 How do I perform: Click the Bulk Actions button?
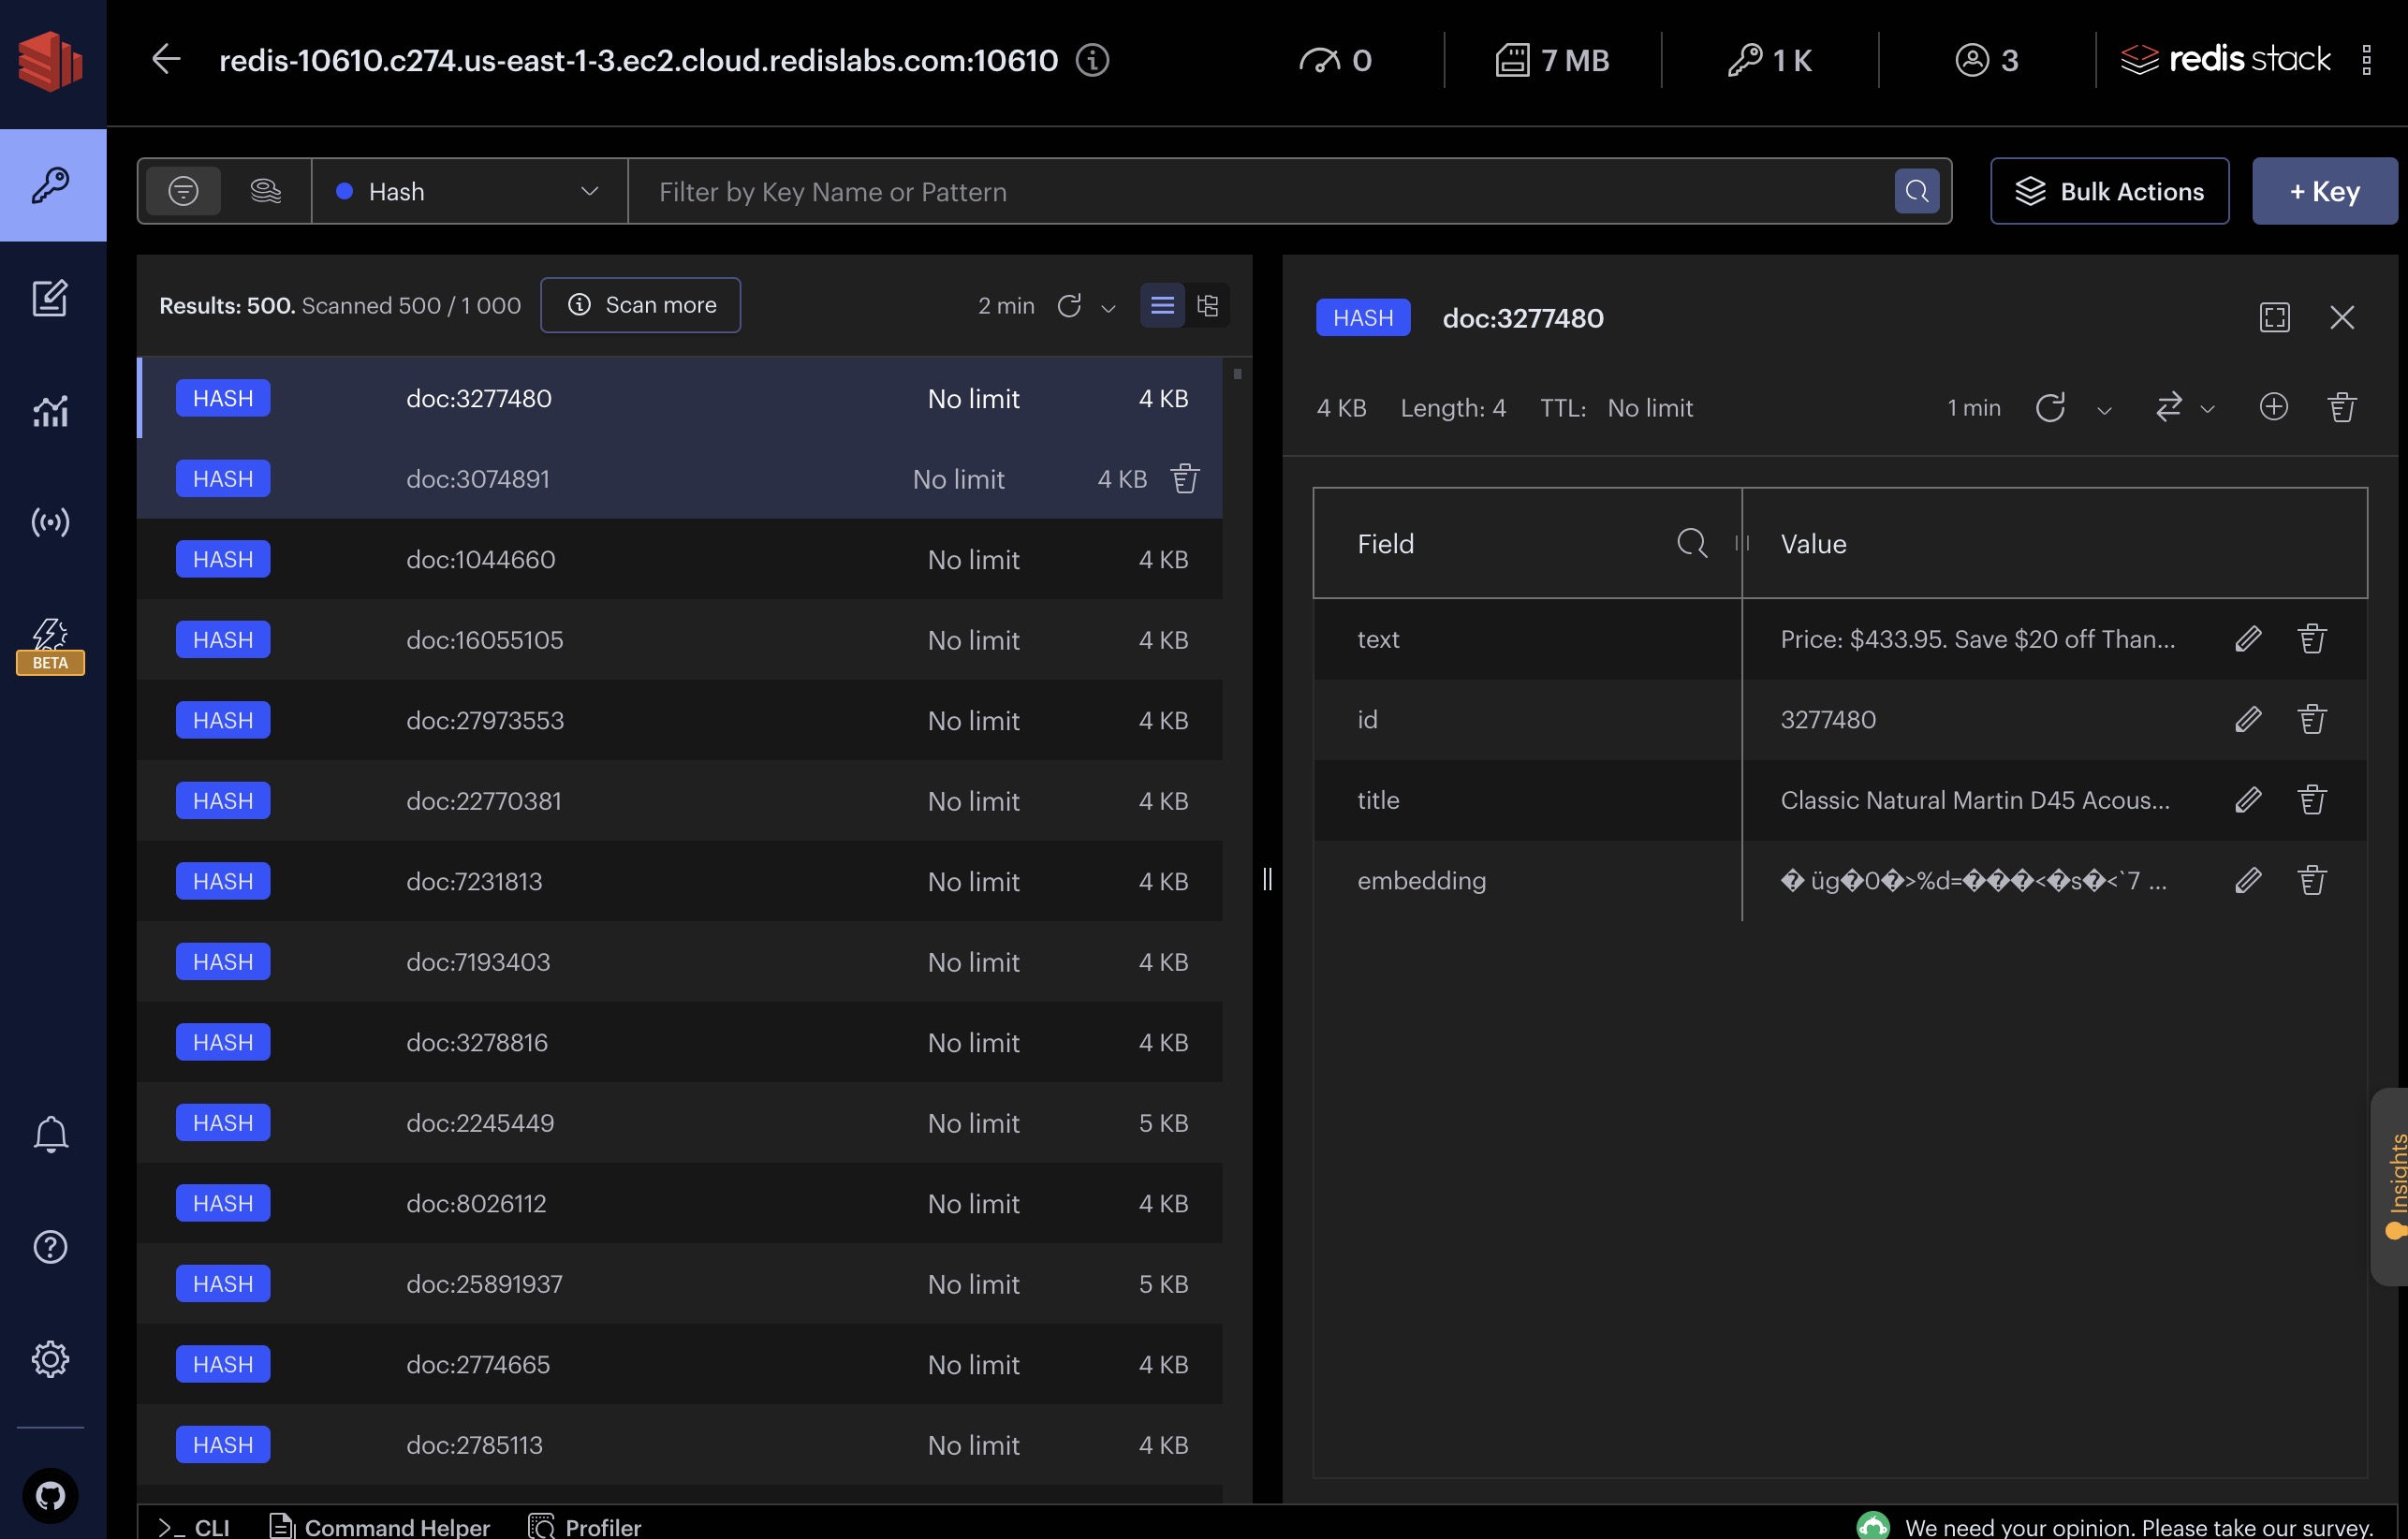(x=2109, y=191)
